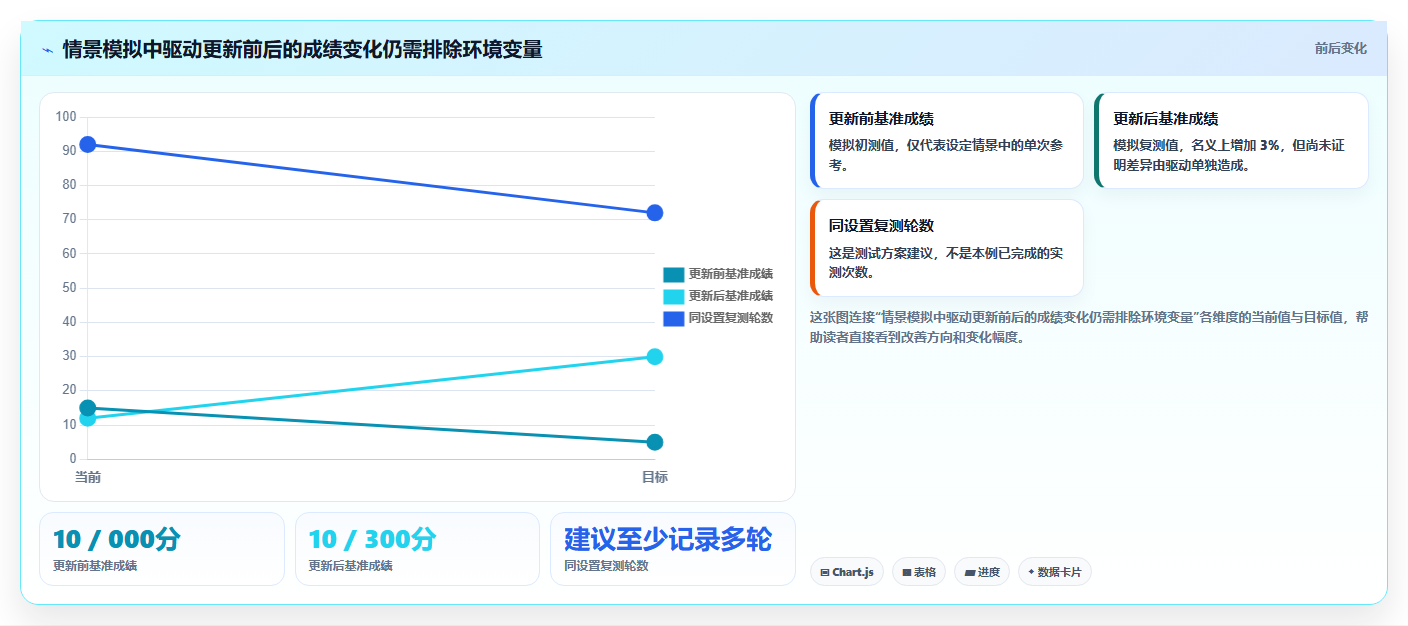Viewport: 1408px width, 626px height.
Task: Click the icon inside the 表格 chip
Action: (x=906, y=573)
